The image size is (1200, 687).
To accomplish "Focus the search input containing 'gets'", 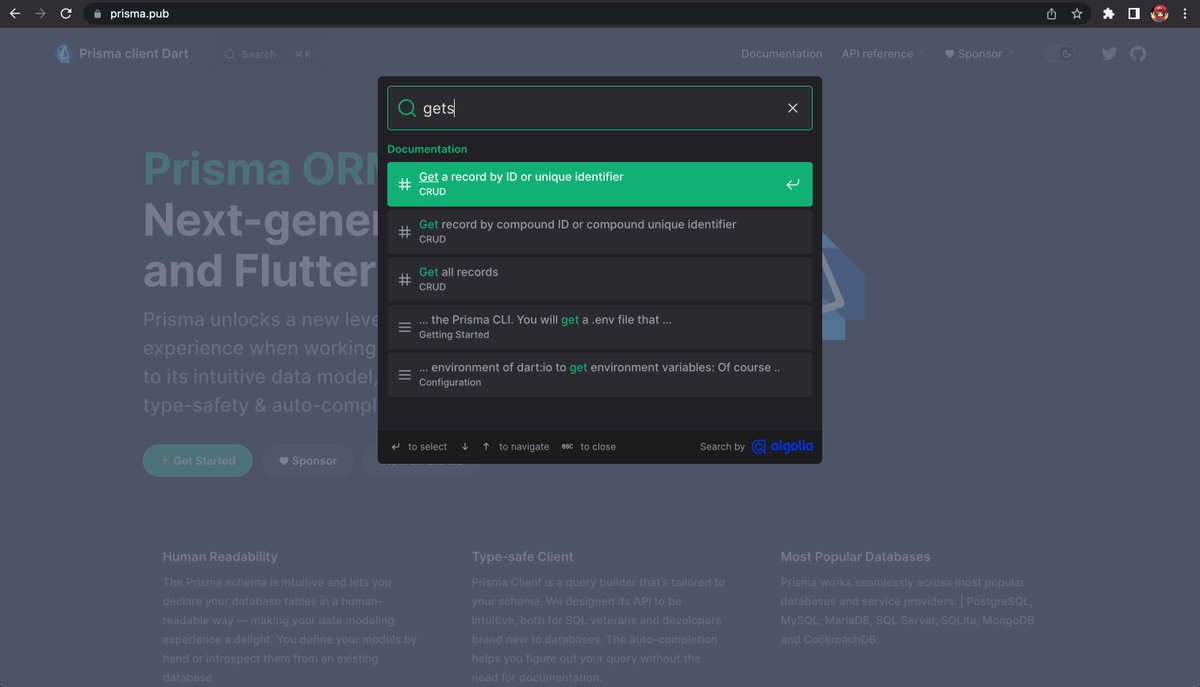I will 600,108.
